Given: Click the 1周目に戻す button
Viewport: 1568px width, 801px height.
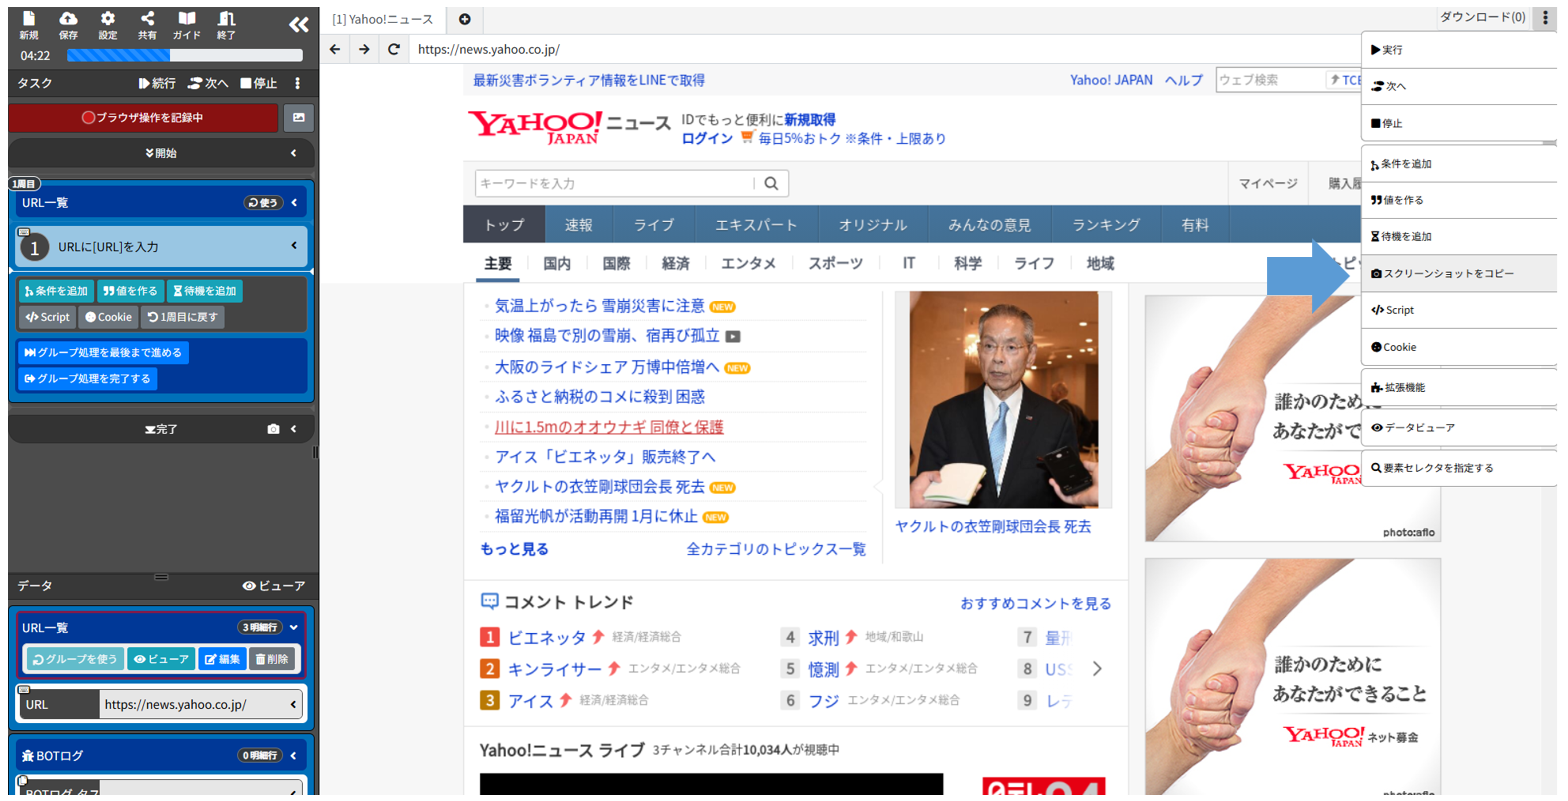Looking at the screenshot, I should tap(182, 317).
